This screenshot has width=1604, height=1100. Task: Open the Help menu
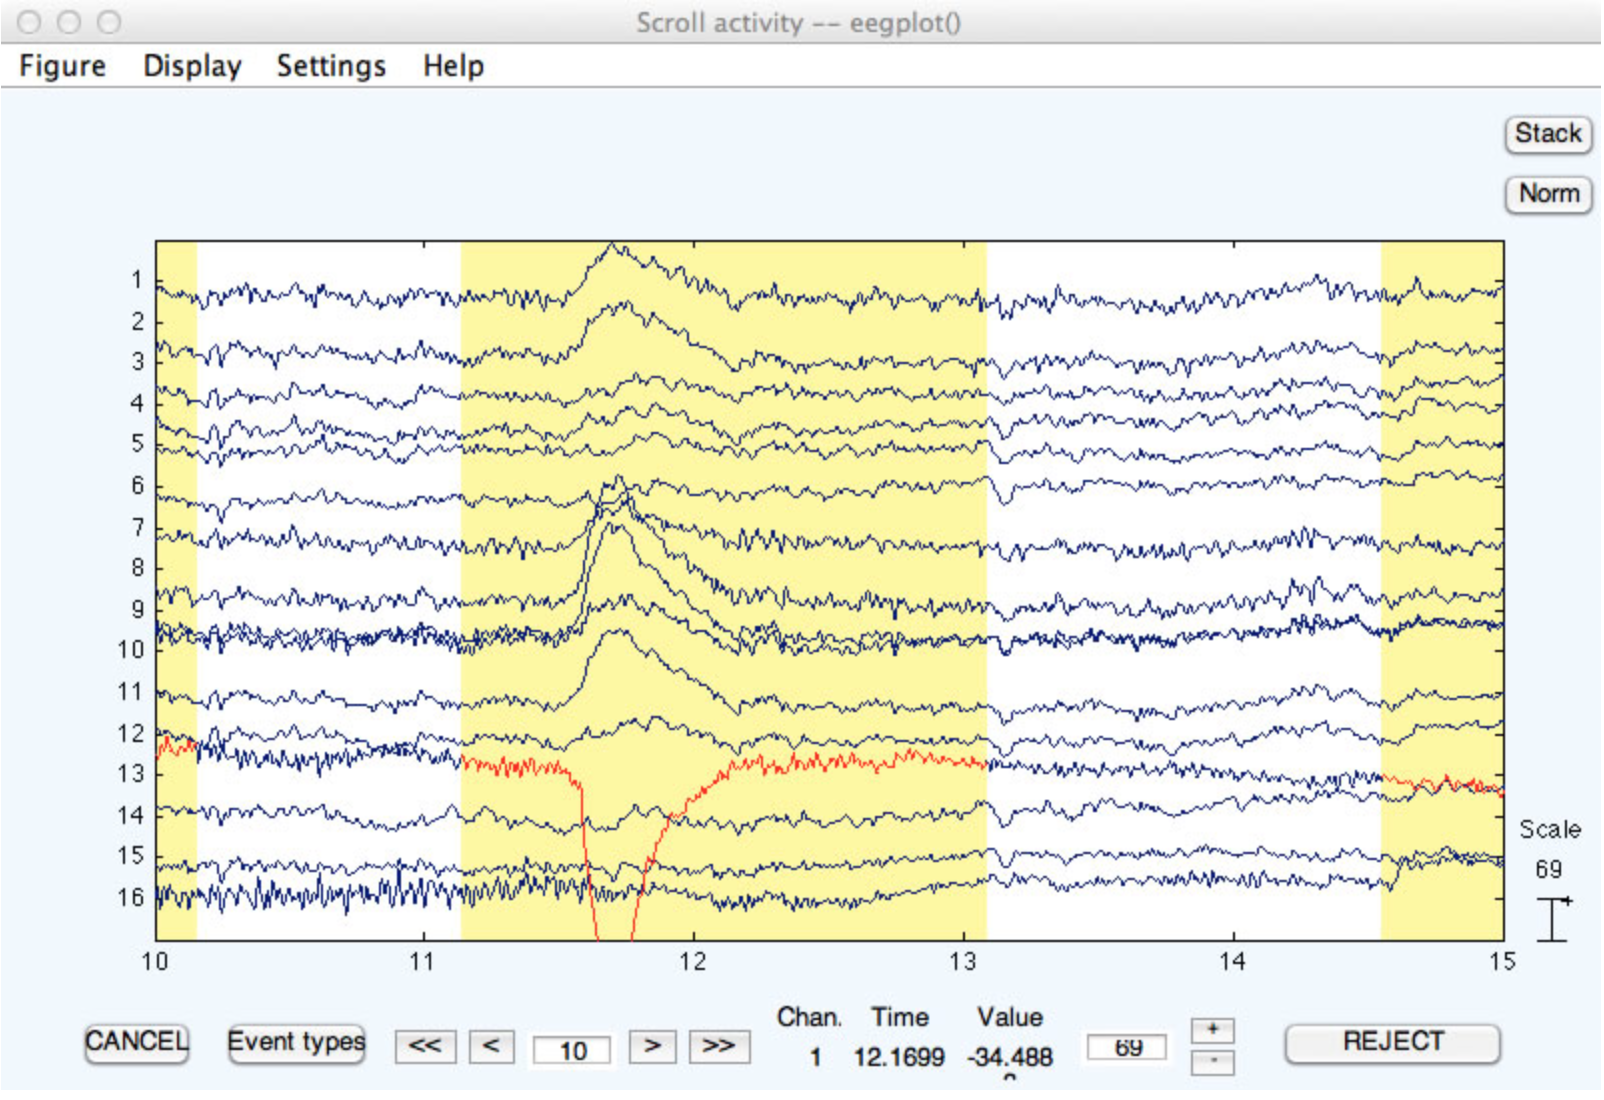[453, 66]
